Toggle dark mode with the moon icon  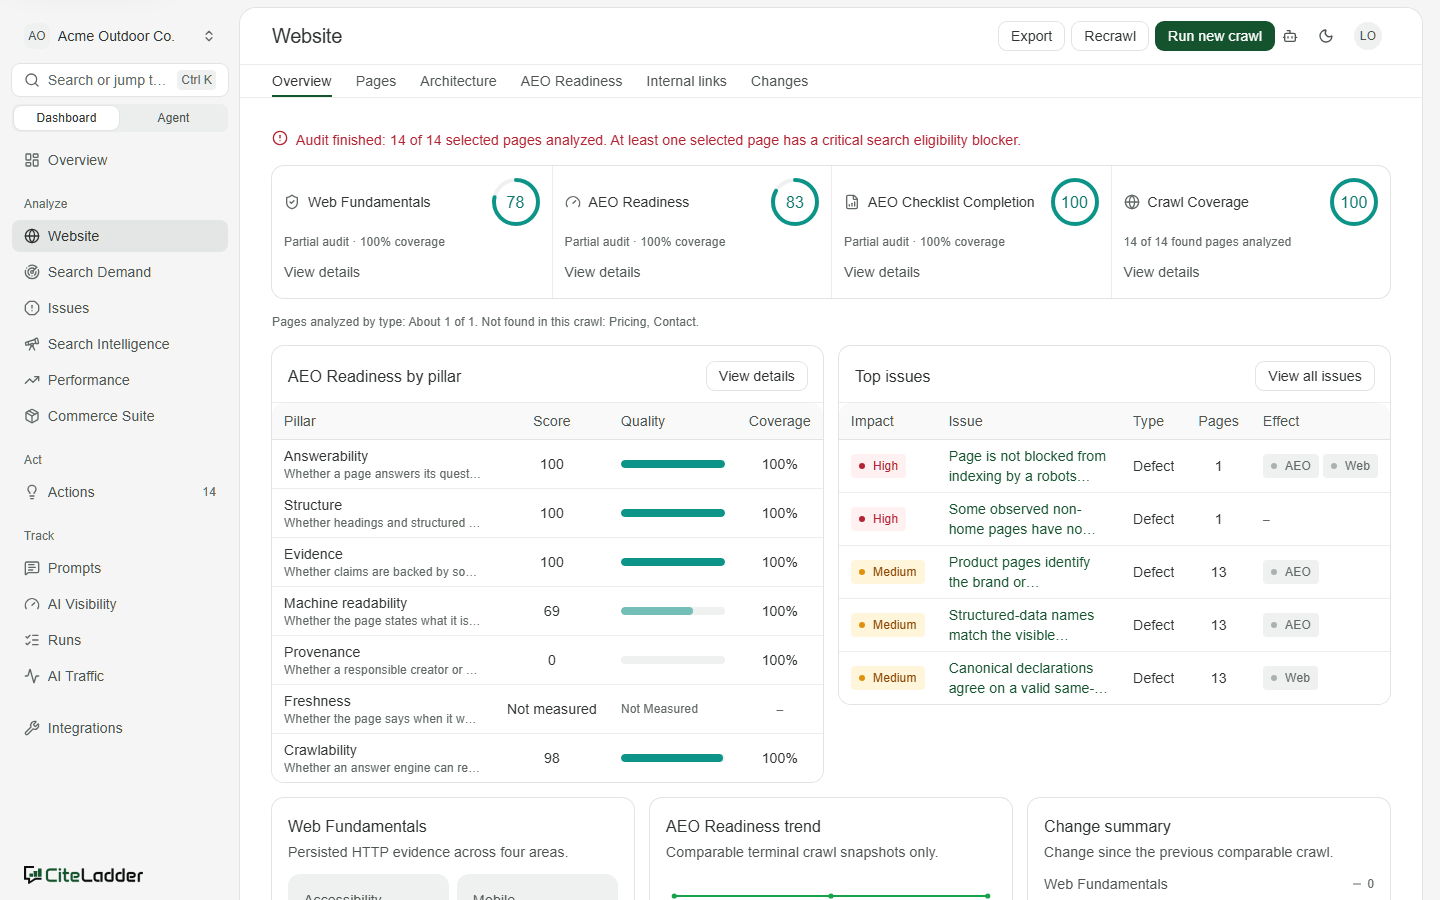point(1326,36)
